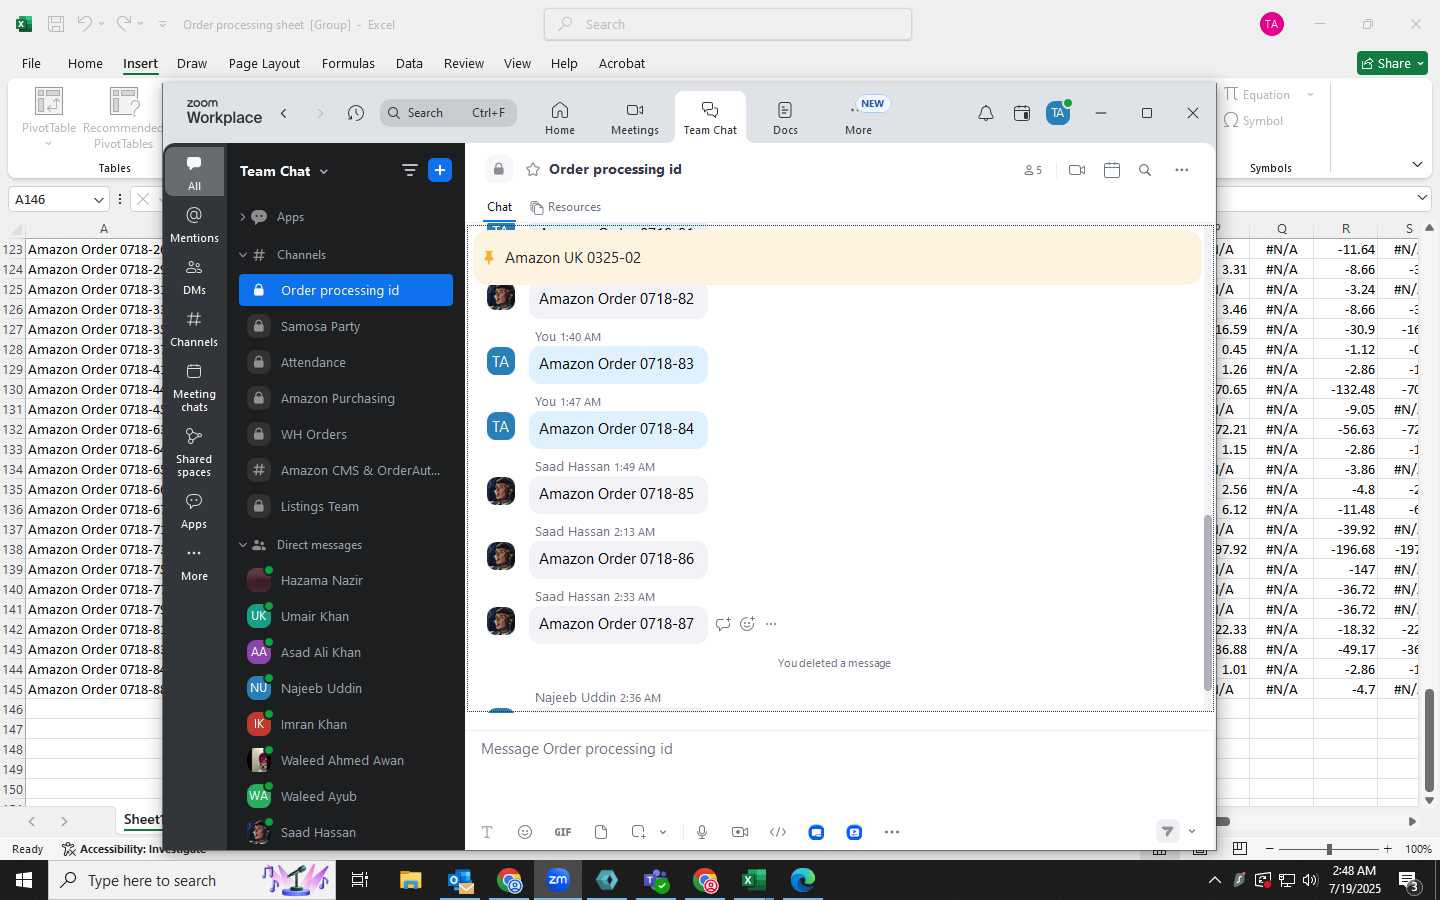Open the Mentions sidebar section
Viewport: 1440px width, 900px height.
pos(194,225)
